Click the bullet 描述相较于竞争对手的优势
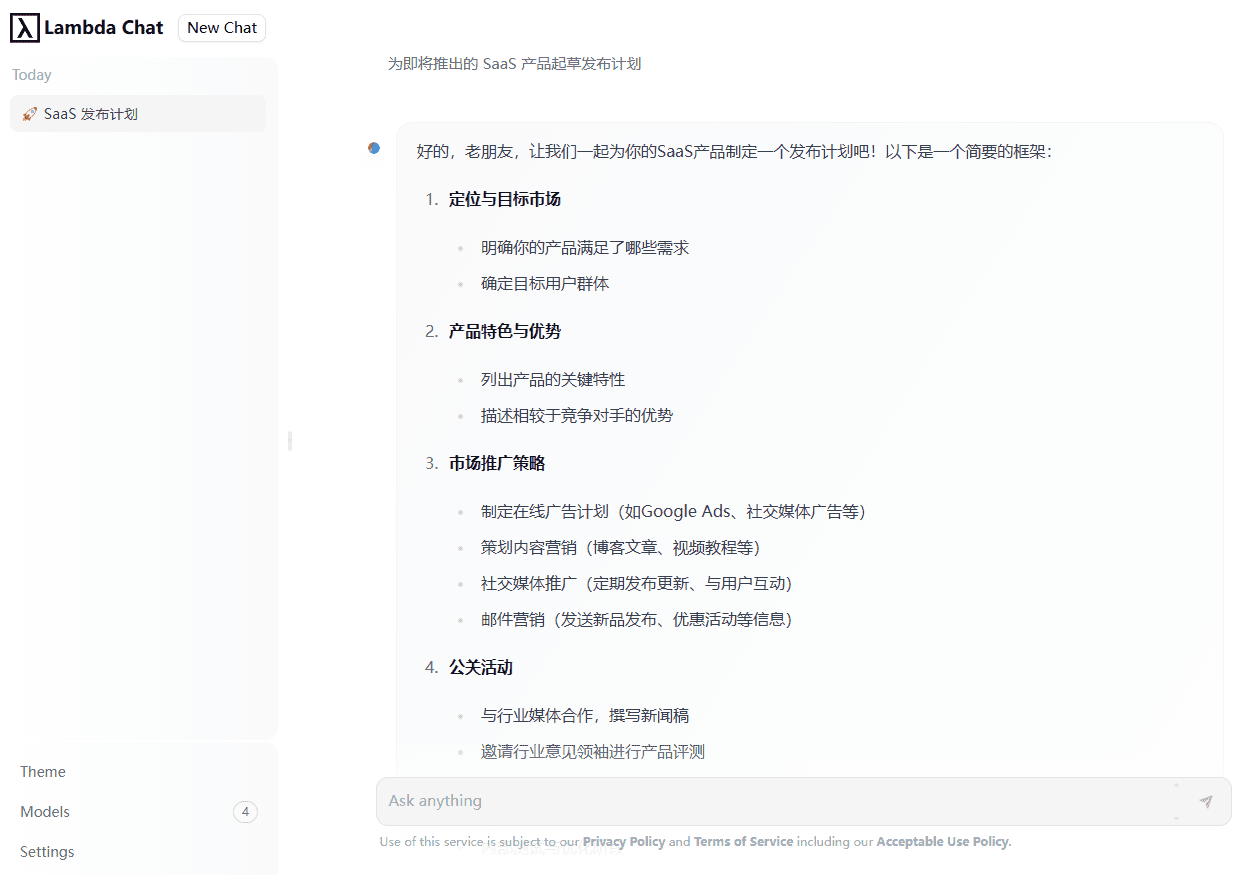This screenshot has width=1245, height=875. click(x=577, y=415)
